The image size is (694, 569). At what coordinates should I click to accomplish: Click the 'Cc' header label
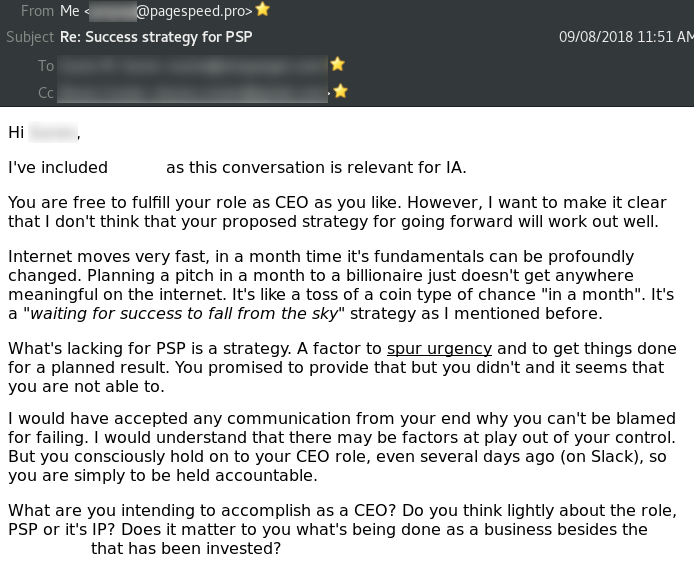[46, 92]
